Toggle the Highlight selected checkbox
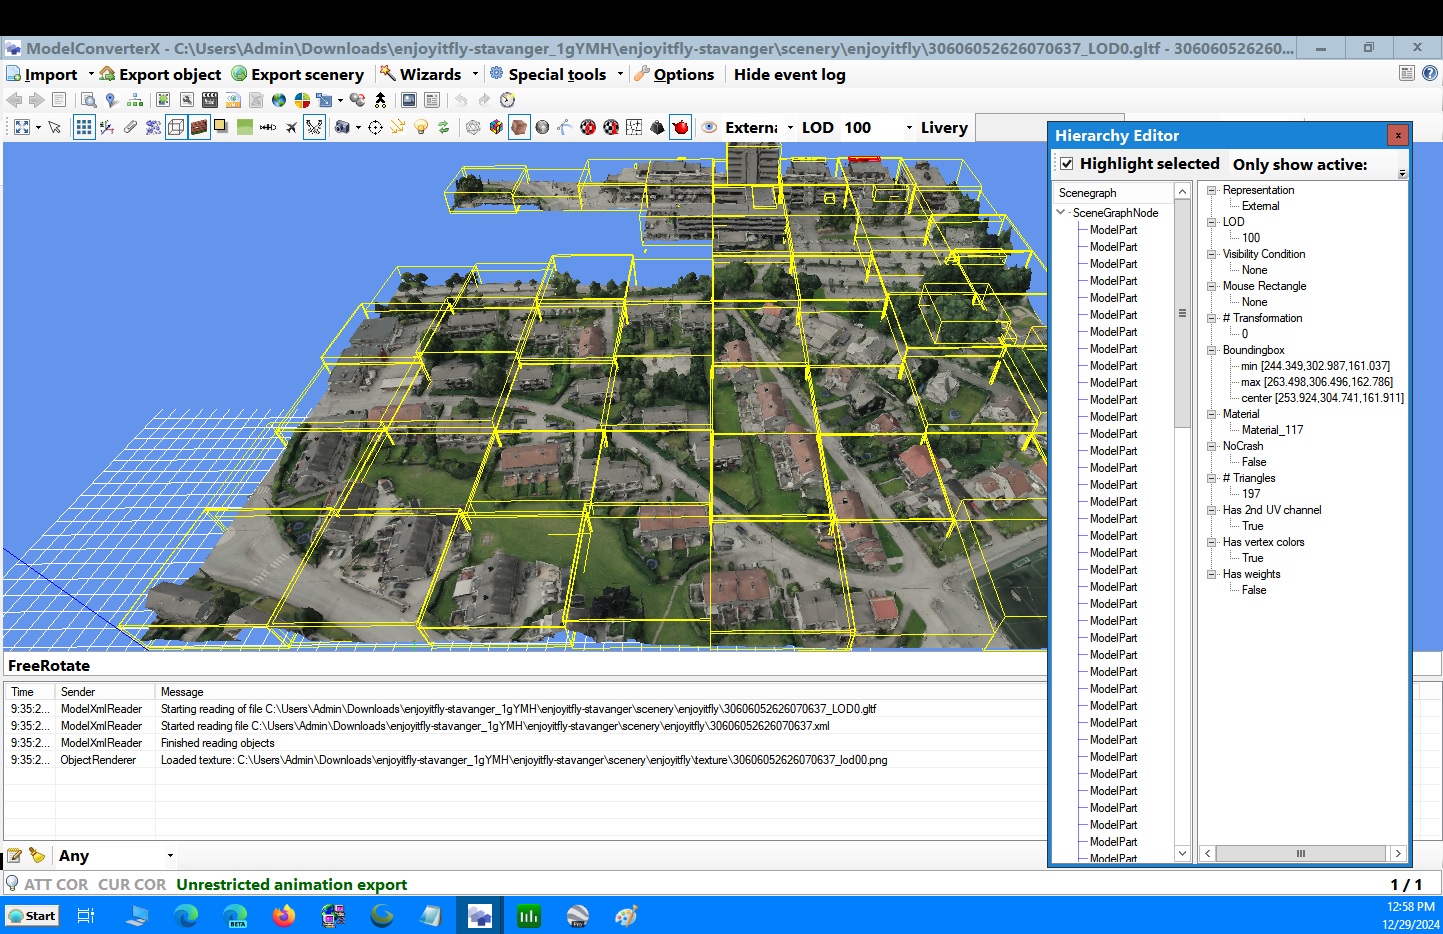Image resolution: width=1443 pixels, height=934 pixels. [x=1067, y=163]
